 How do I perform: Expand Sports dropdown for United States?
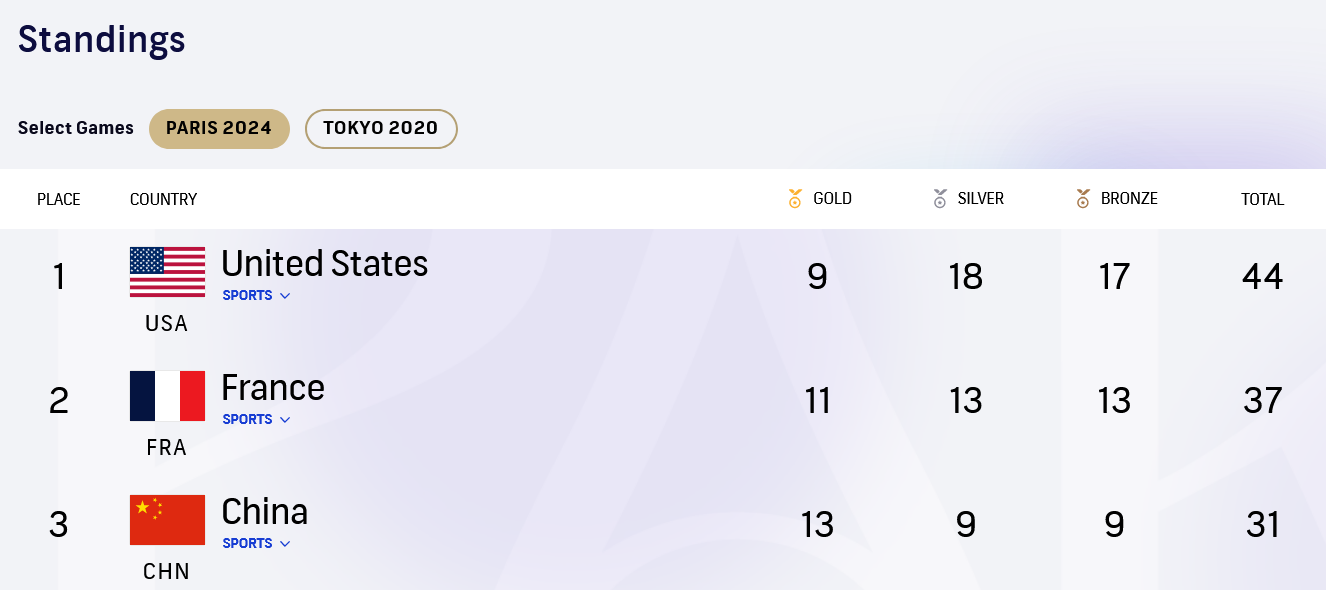(x=256, y=296)
